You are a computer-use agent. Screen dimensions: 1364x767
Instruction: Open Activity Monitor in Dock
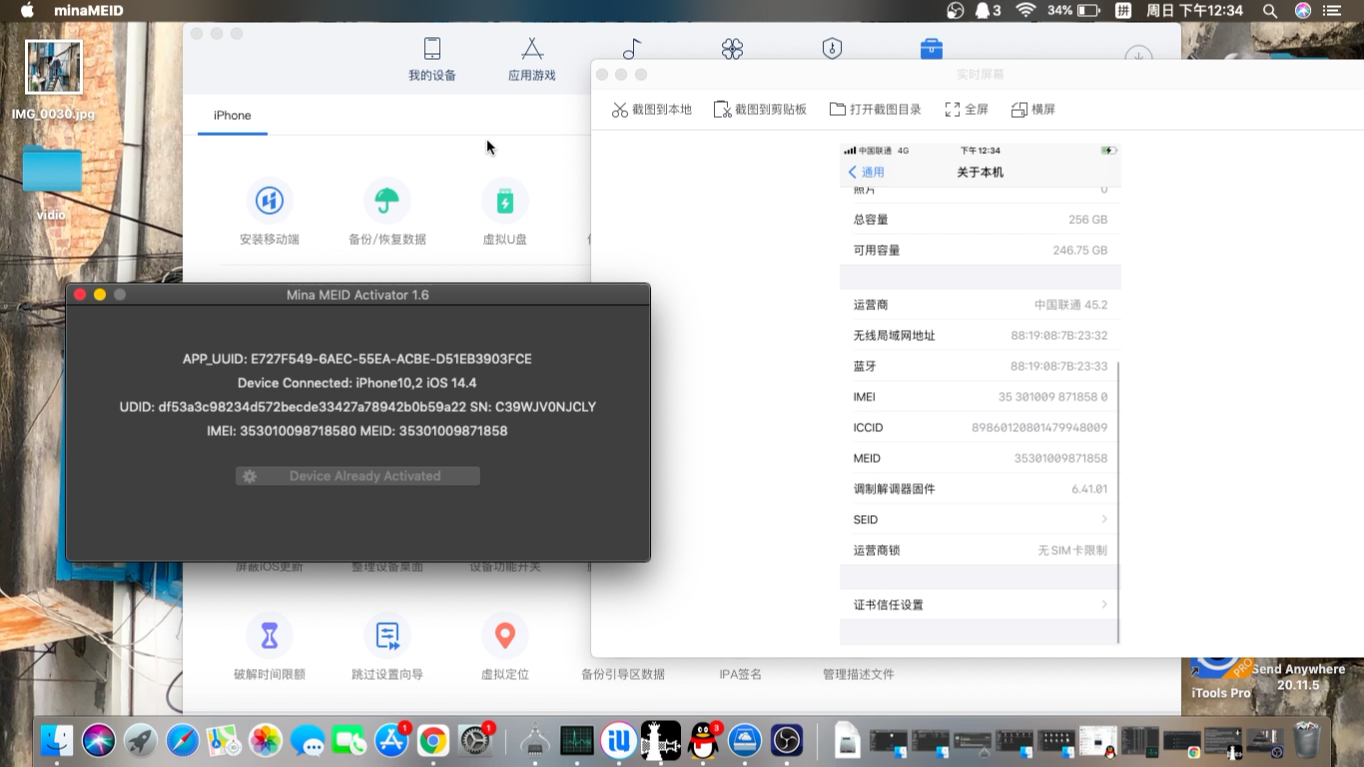coord(577,741)
